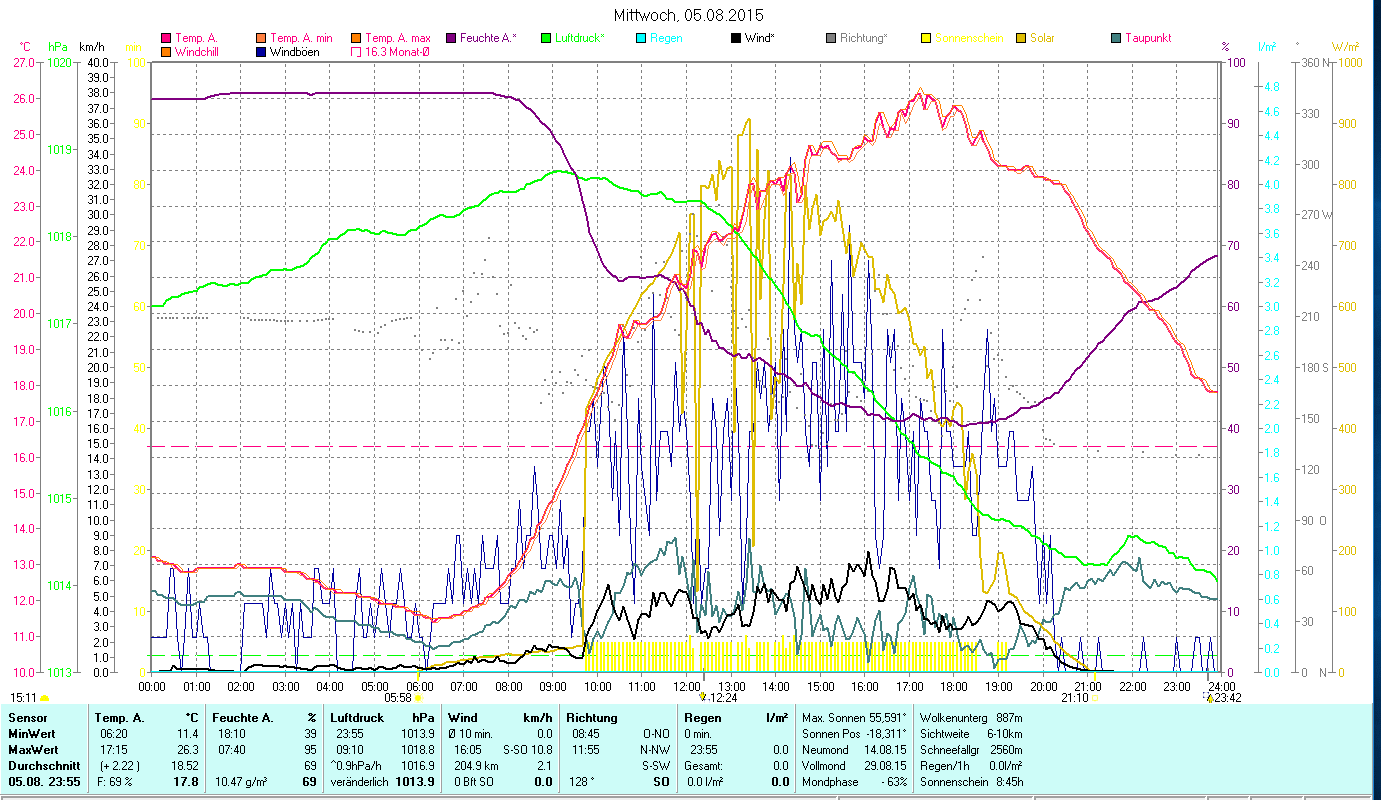Click the Sonnenschein legend label
This screenshot has height=800, width=1381.
point(969,38)
